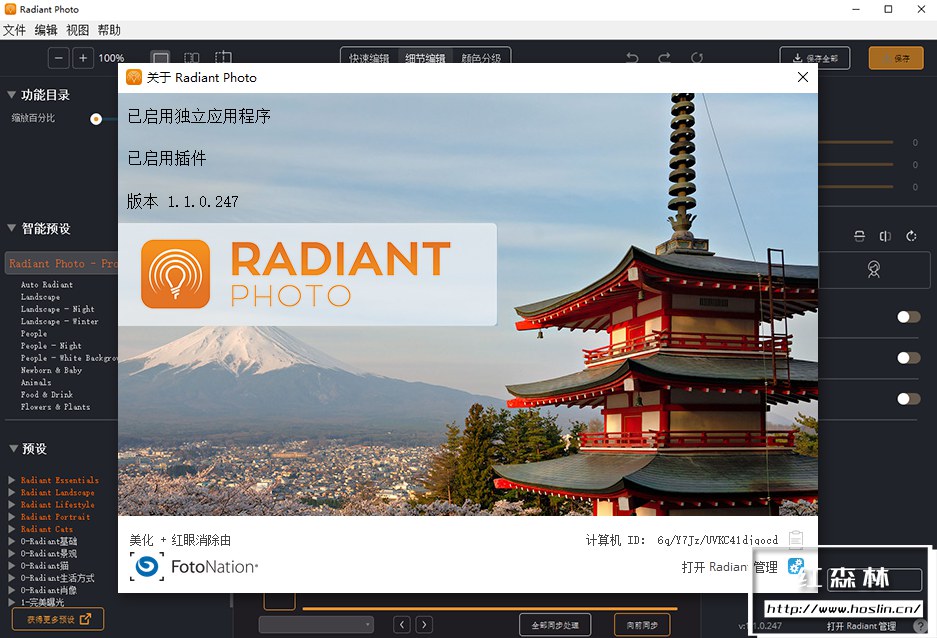Go to next image arrow button
This screenshot has width=937, height=638.
coord(424,625)
